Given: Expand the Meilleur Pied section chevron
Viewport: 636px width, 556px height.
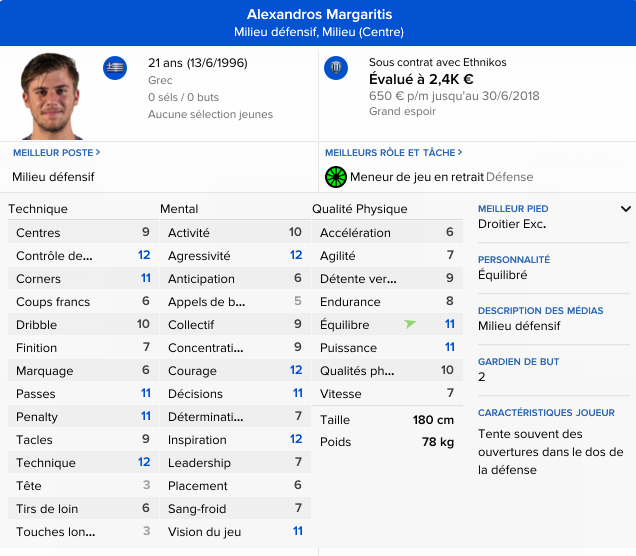Looking at the screenshot, I should (626, 209).
